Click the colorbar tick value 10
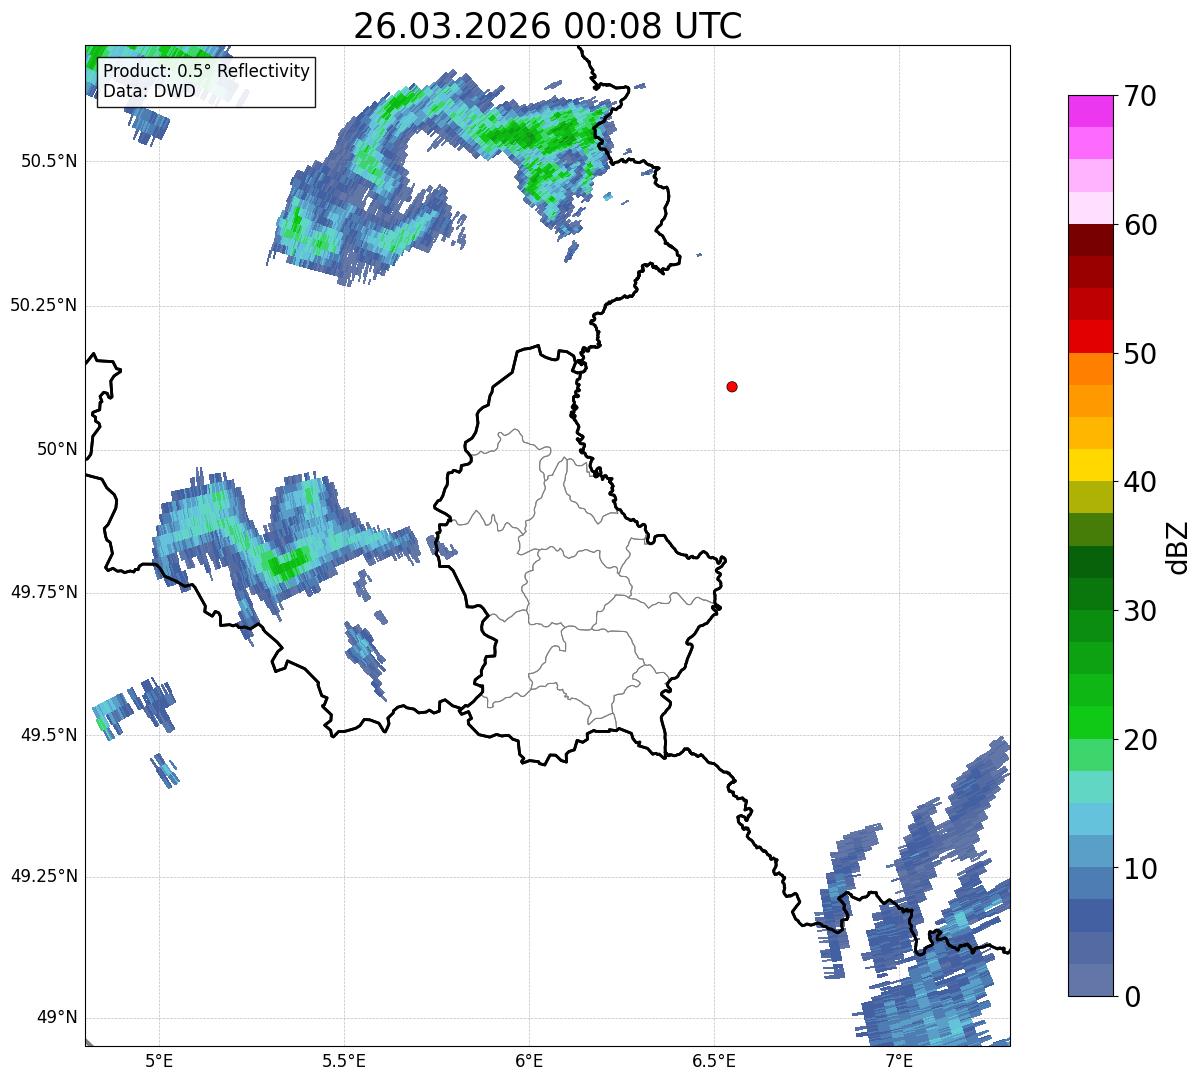Screen dimensions: 1202x1081 (1140, 869)
